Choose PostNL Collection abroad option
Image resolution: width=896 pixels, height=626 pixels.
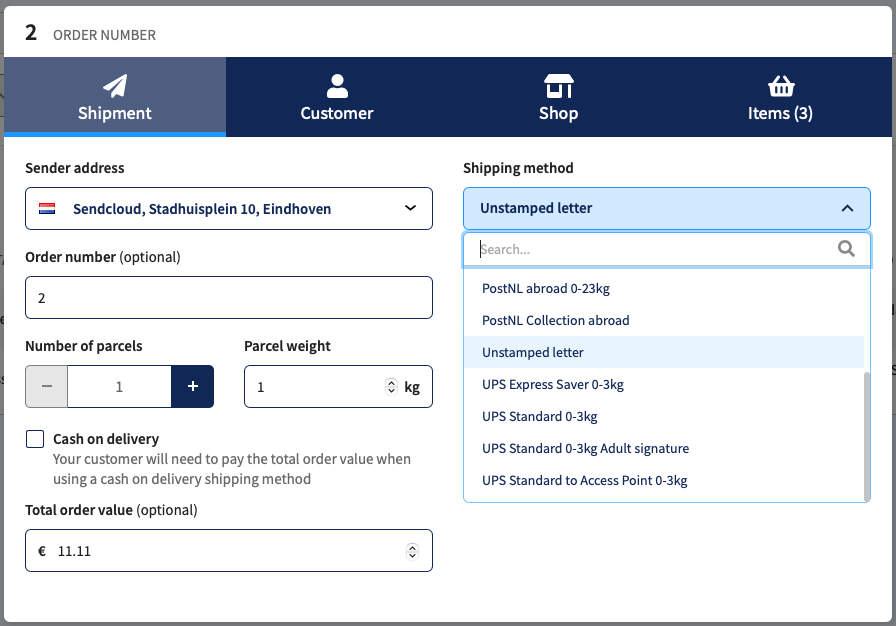pos(664,320)
